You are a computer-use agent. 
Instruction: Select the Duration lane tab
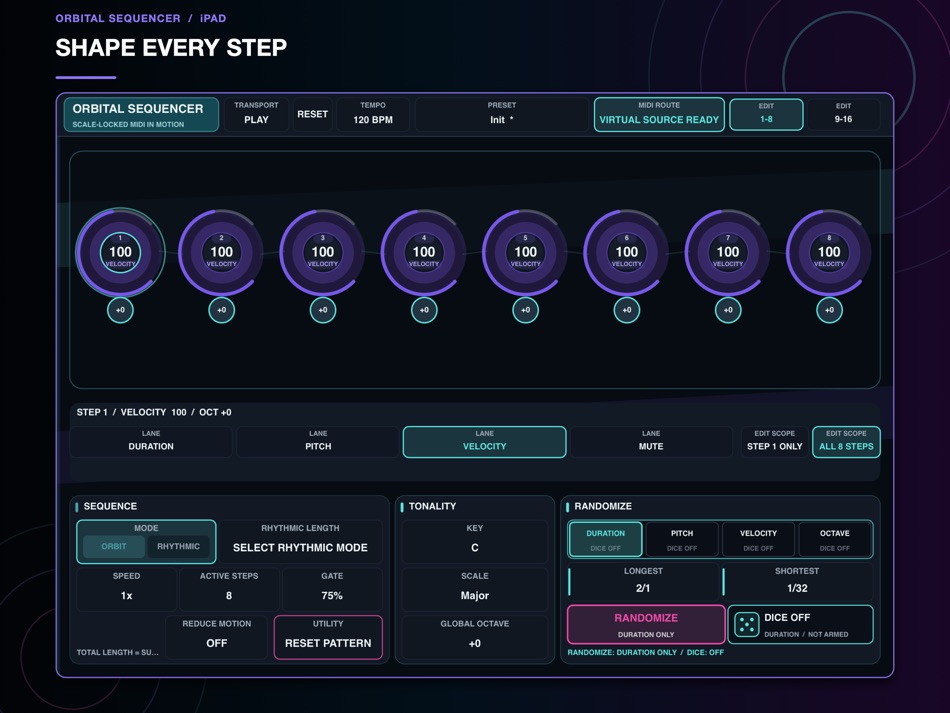[151, 442]
